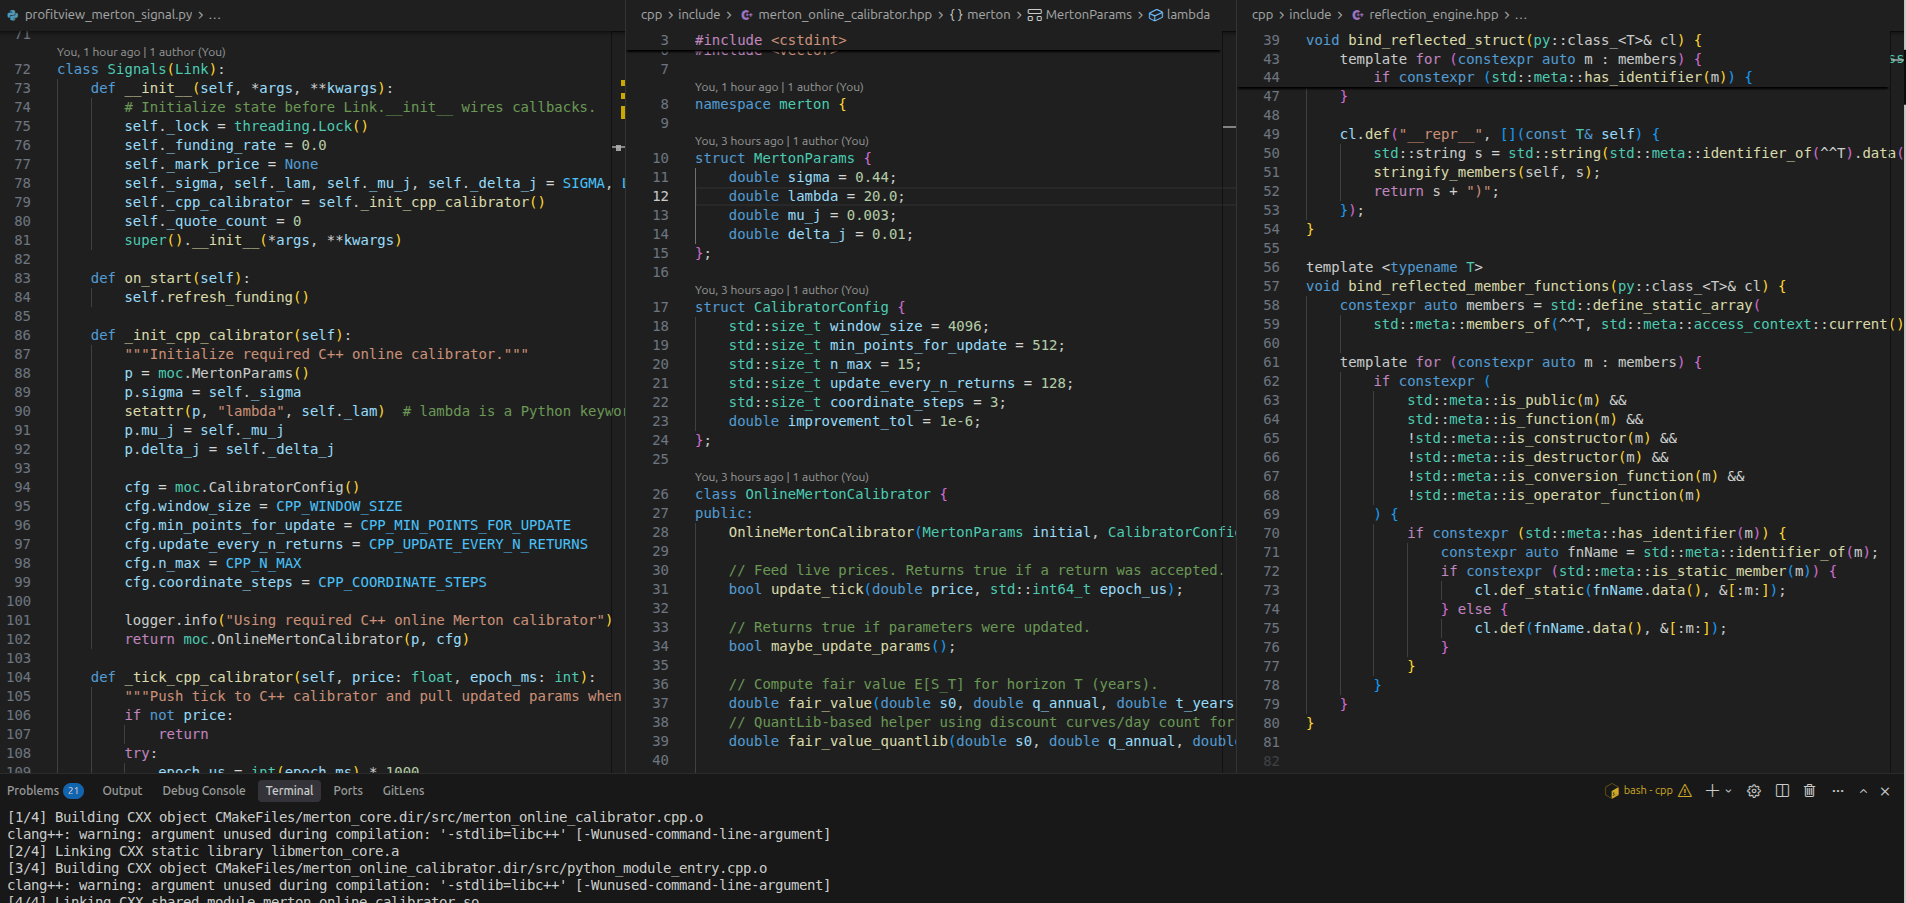The width and height of the screenshot is (1906, 903).
Task: Click reflection_engine.hpp breadcrumb file name
Action: click(x=1433, y=15)
